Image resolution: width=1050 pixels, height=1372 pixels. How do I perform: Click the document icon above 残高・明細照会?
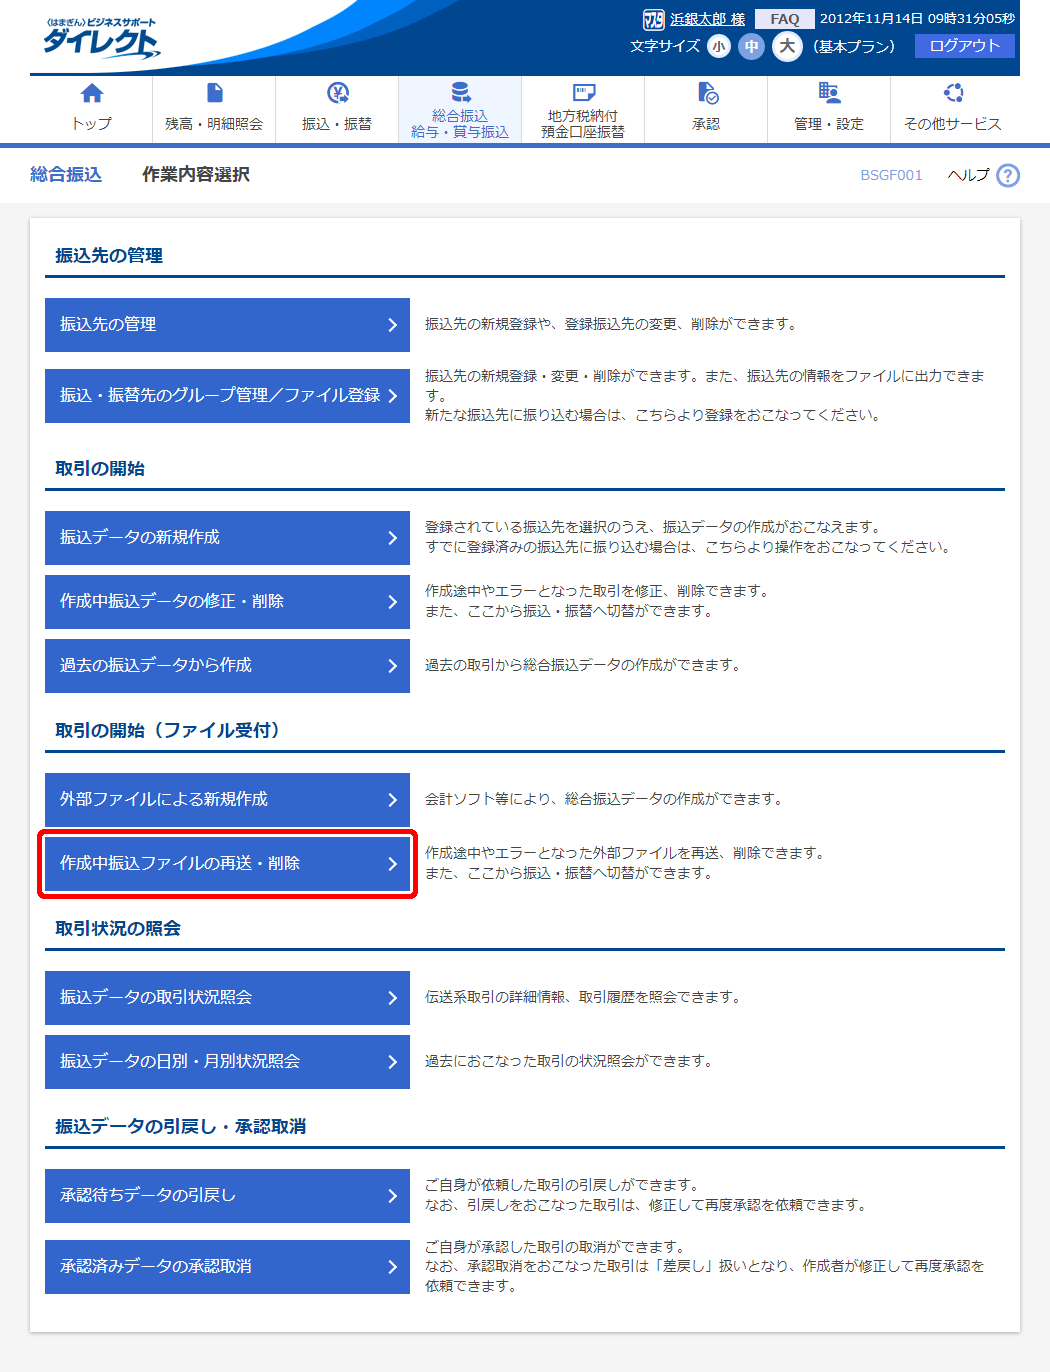[214, 93]
